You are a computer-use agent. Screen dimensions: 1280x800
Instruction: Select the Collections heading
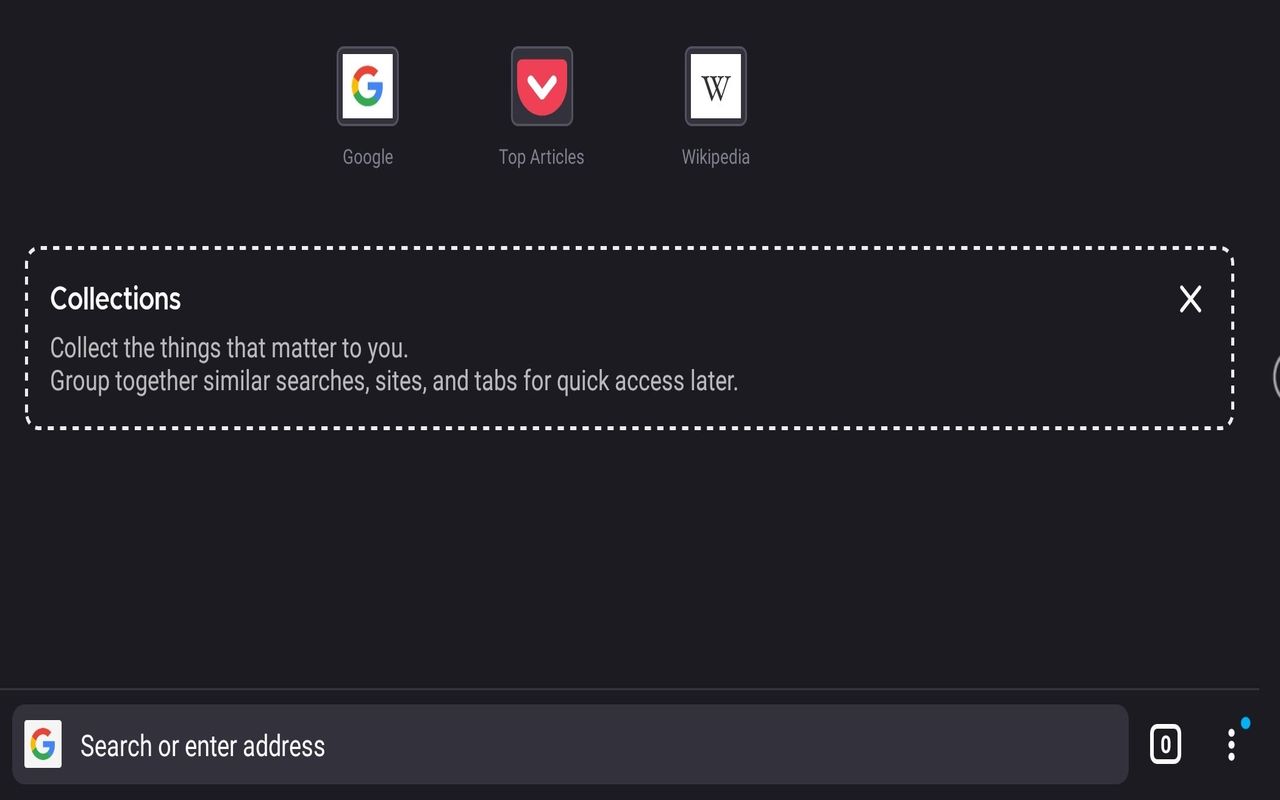(x=115, y=299)
